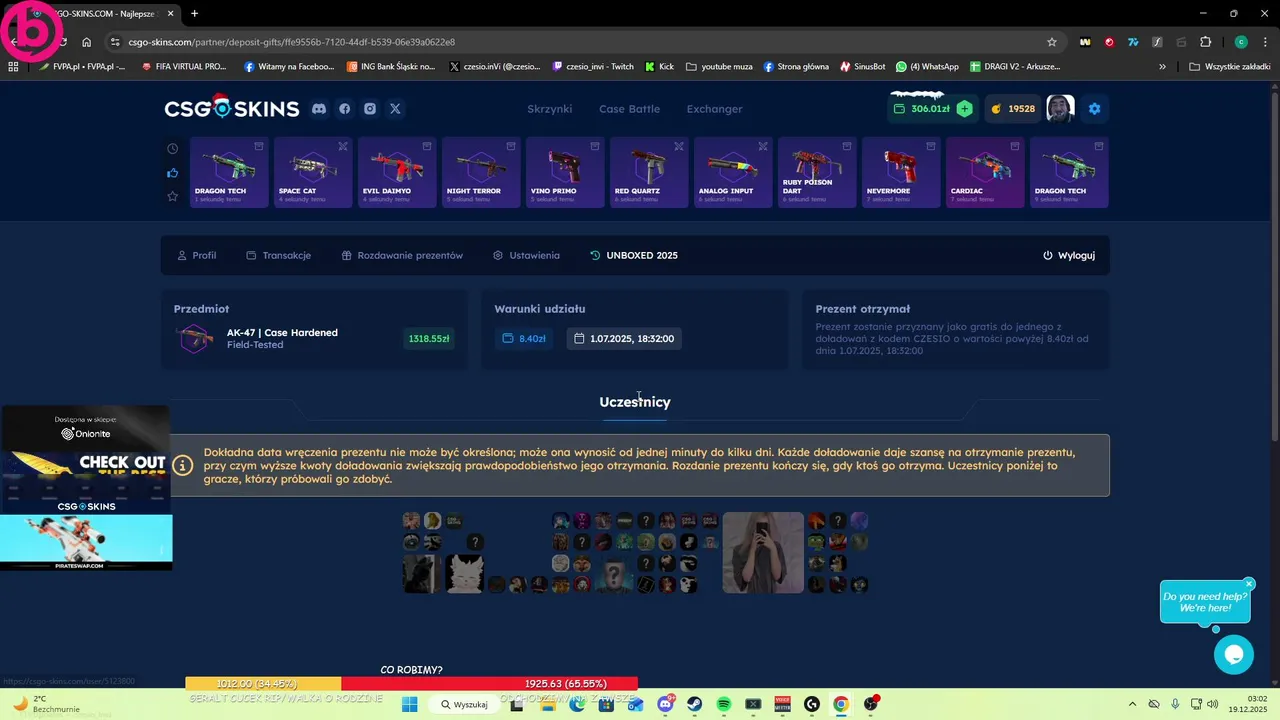Screen dimensions: 1280x720
Task: Select the clock recent drops icon
Action: pyautogui.click(x=172, y=148)
